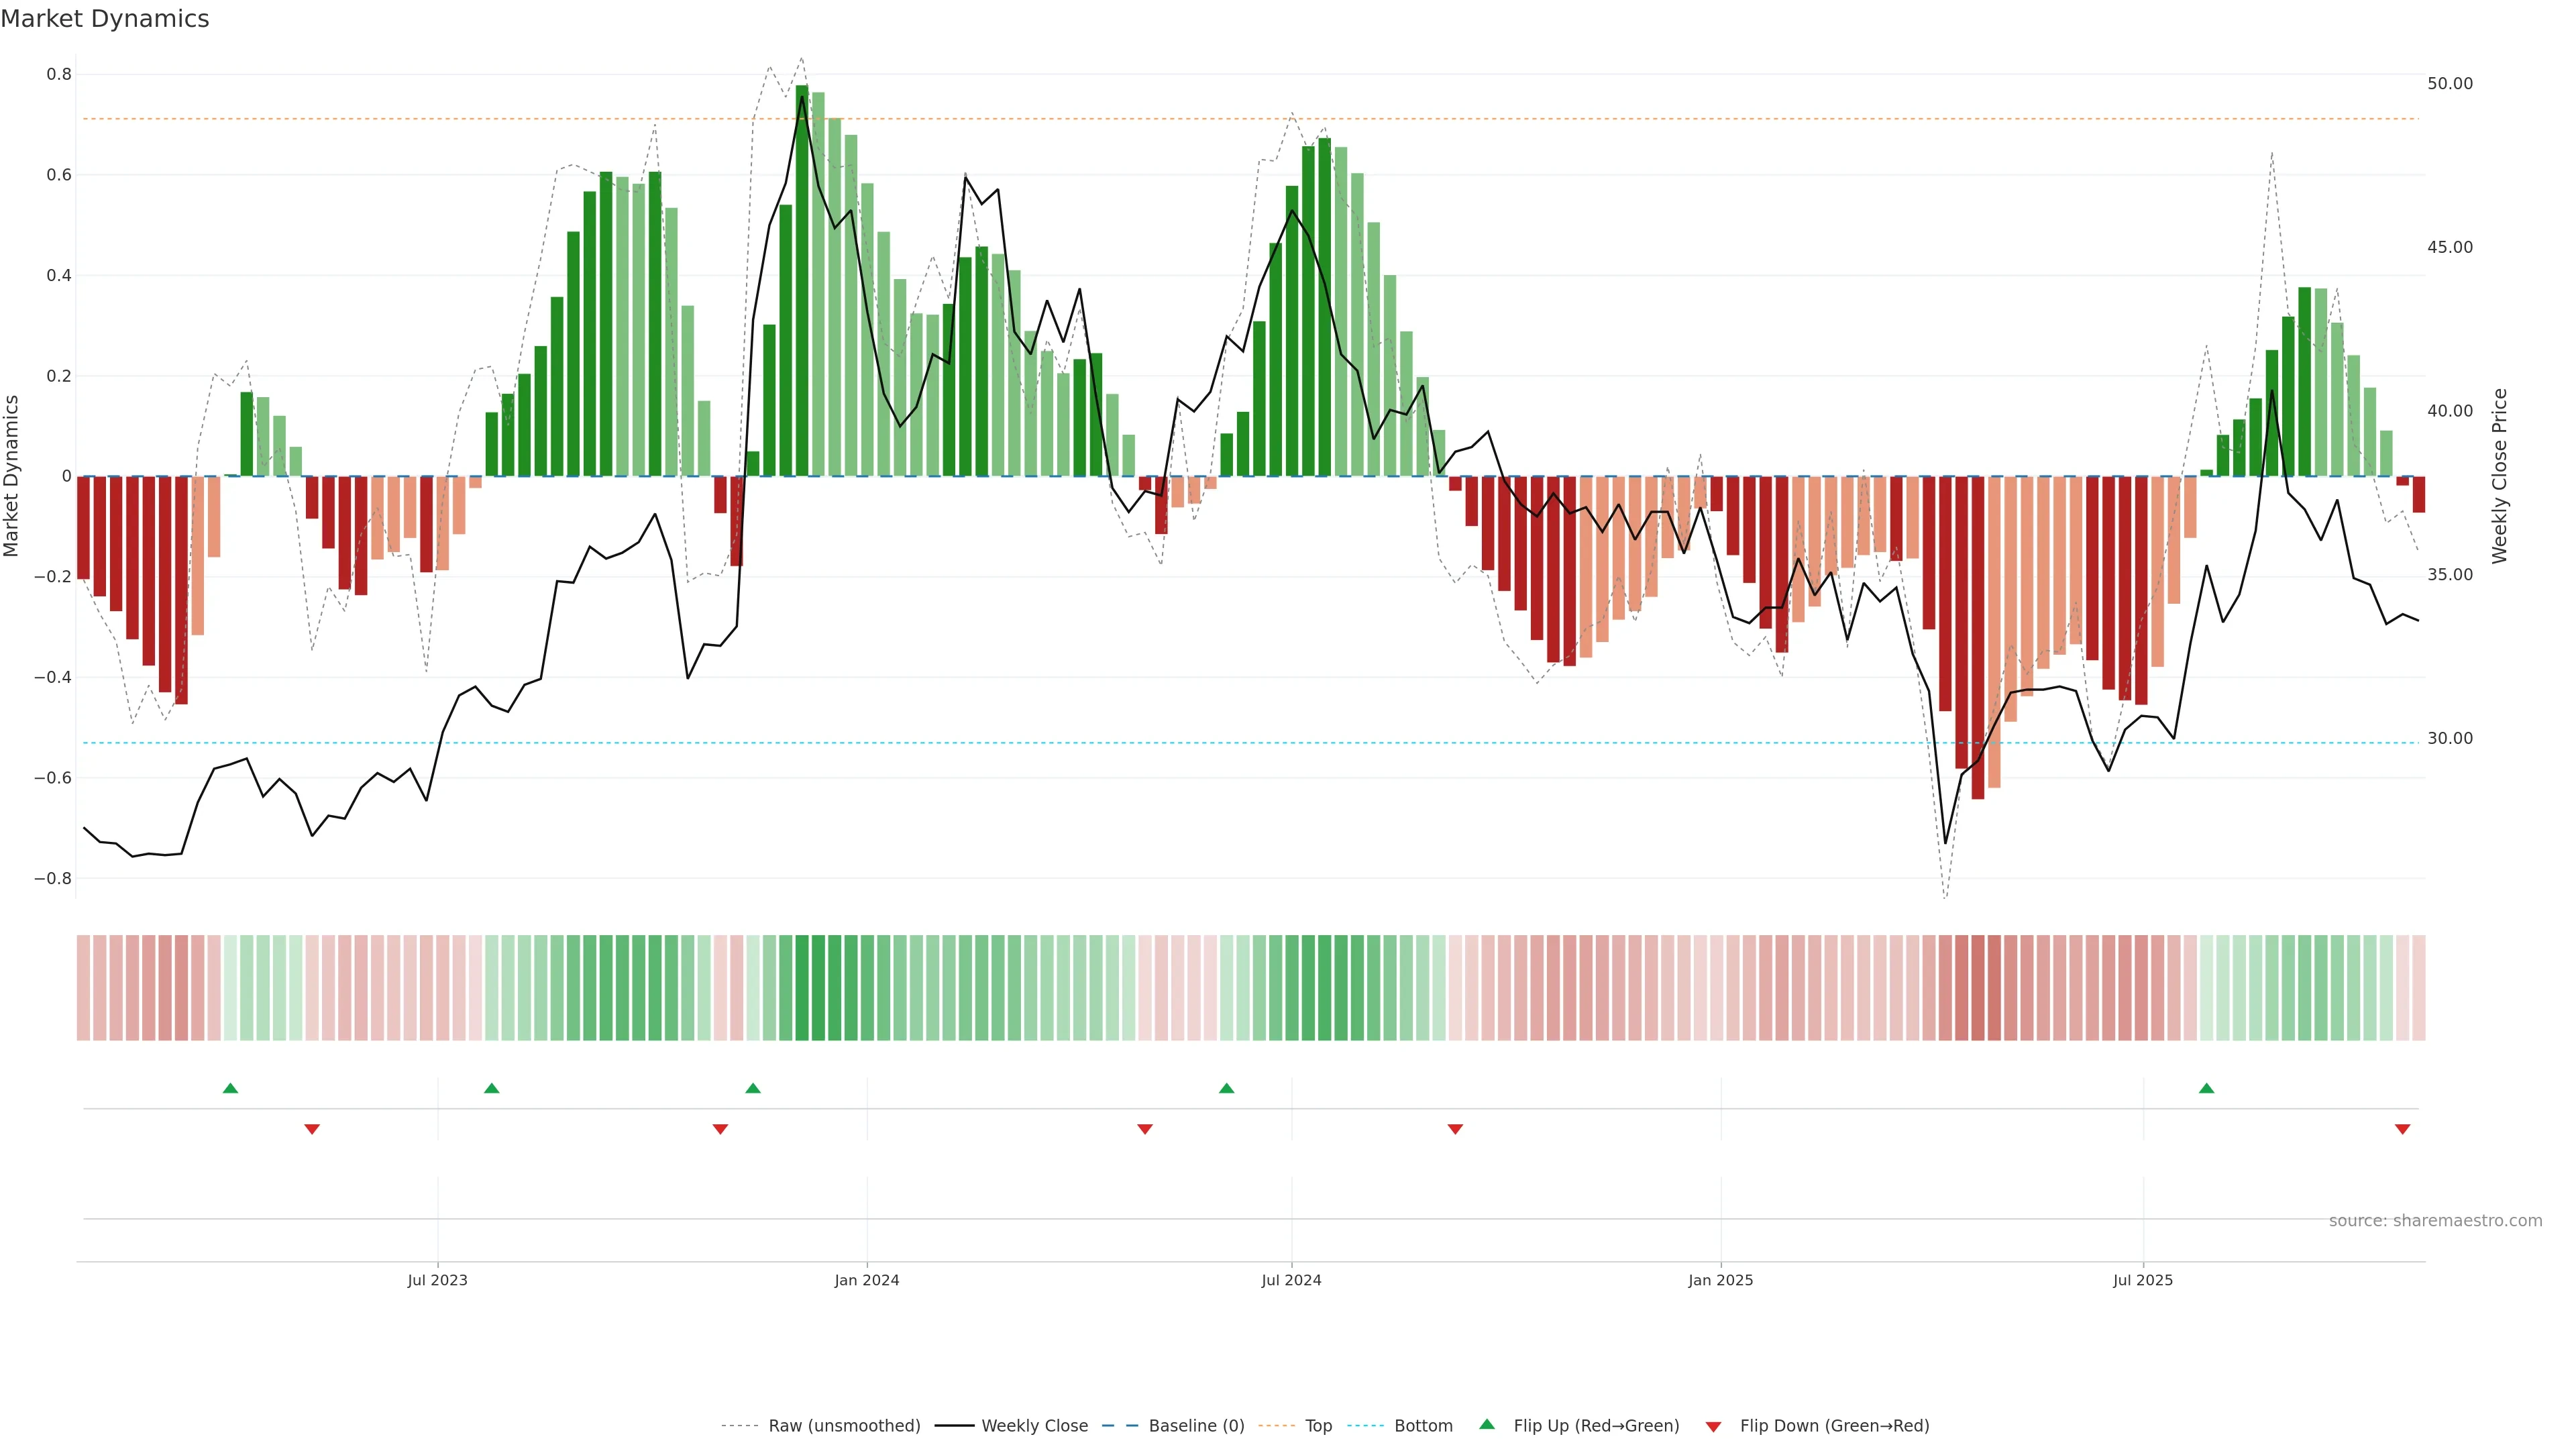Click the first red Flip Down triangle marker

(x=312, y=1129)
